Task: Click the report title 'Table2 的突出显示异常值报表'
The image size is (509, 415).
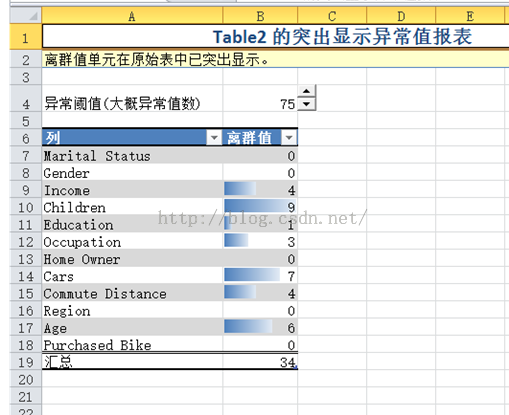Action: (342, 37)
